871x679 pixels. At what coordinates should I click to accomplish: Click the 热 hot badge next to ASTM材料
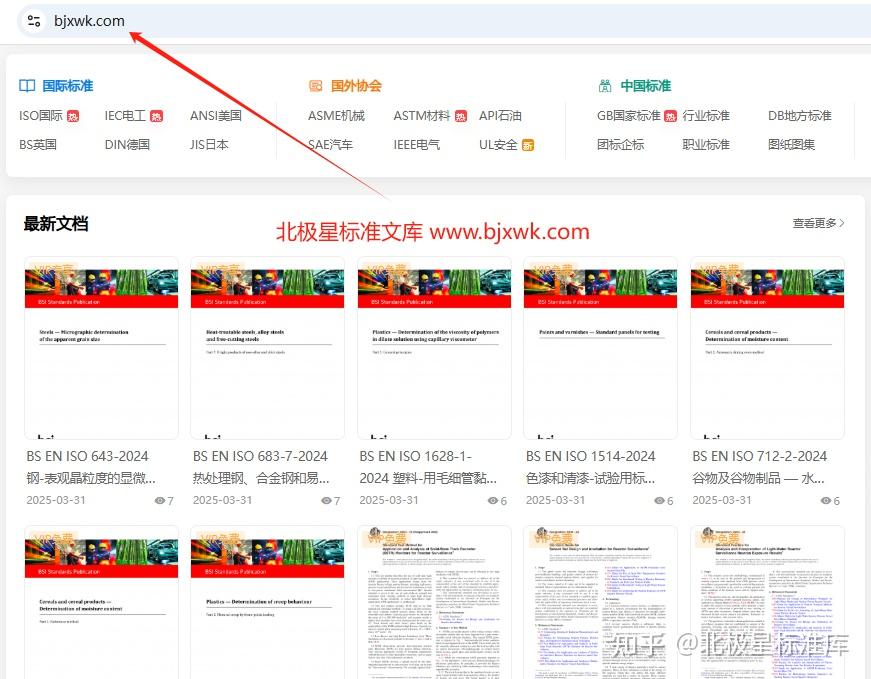coord(460,116)
